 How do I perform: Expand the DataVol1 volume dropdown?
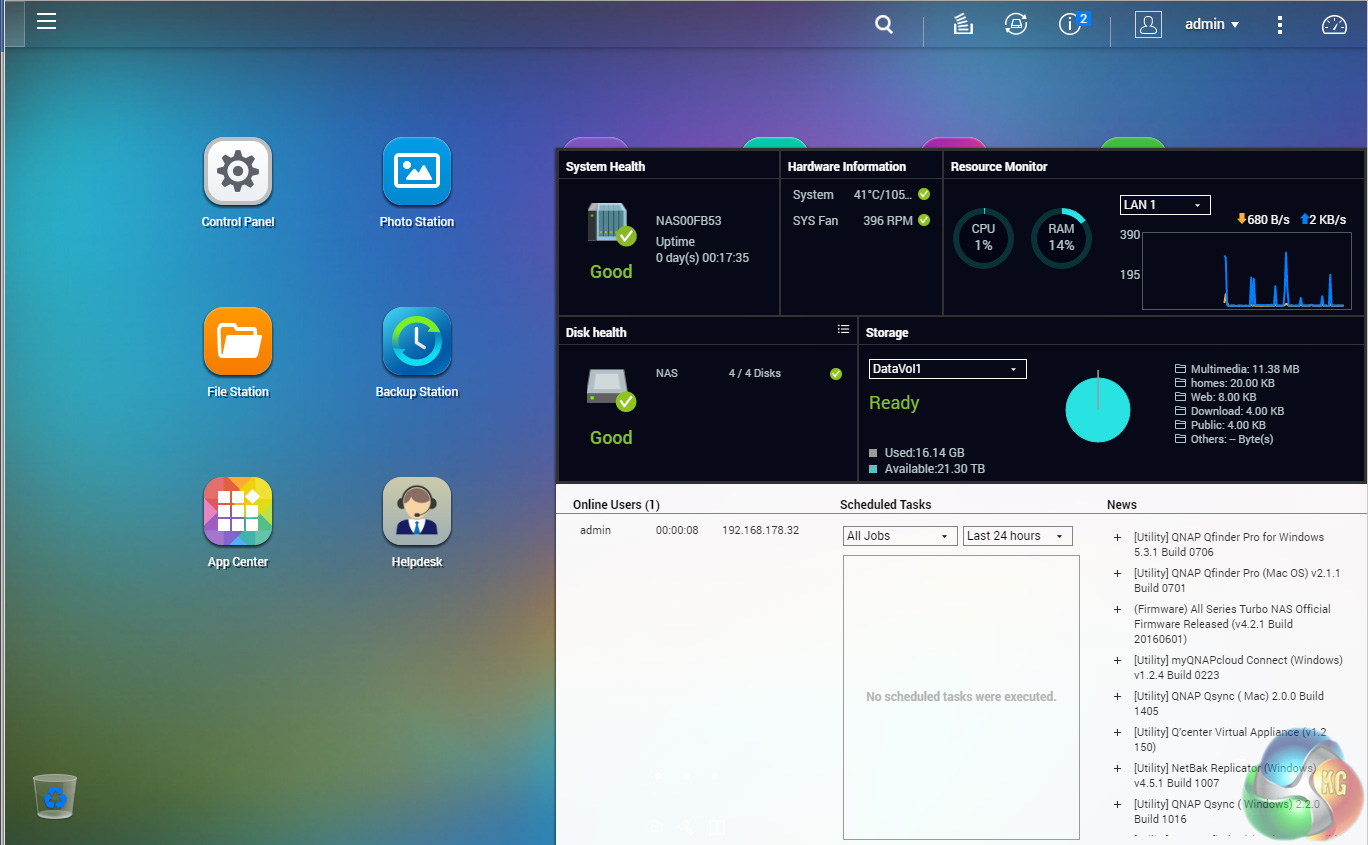click(947, 369)
